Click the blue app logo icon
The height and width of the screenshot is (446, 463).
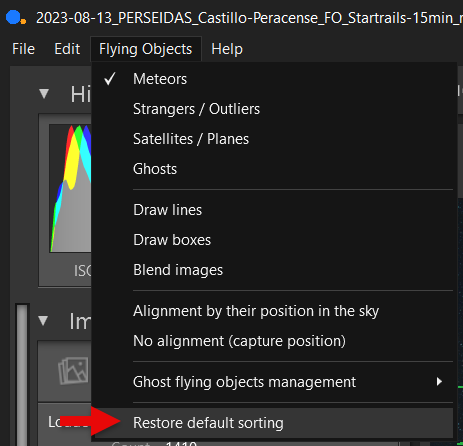tap(15, 18)
